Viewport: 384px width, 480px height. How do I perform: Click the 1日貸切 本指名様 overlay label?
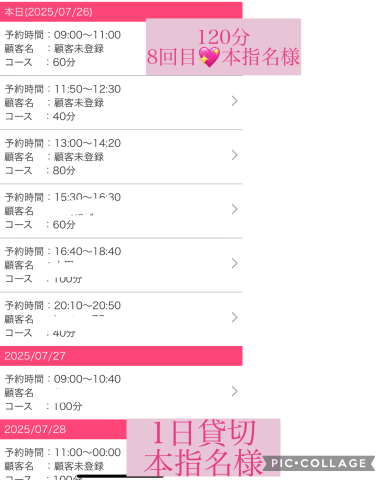[x=203, y=447]
